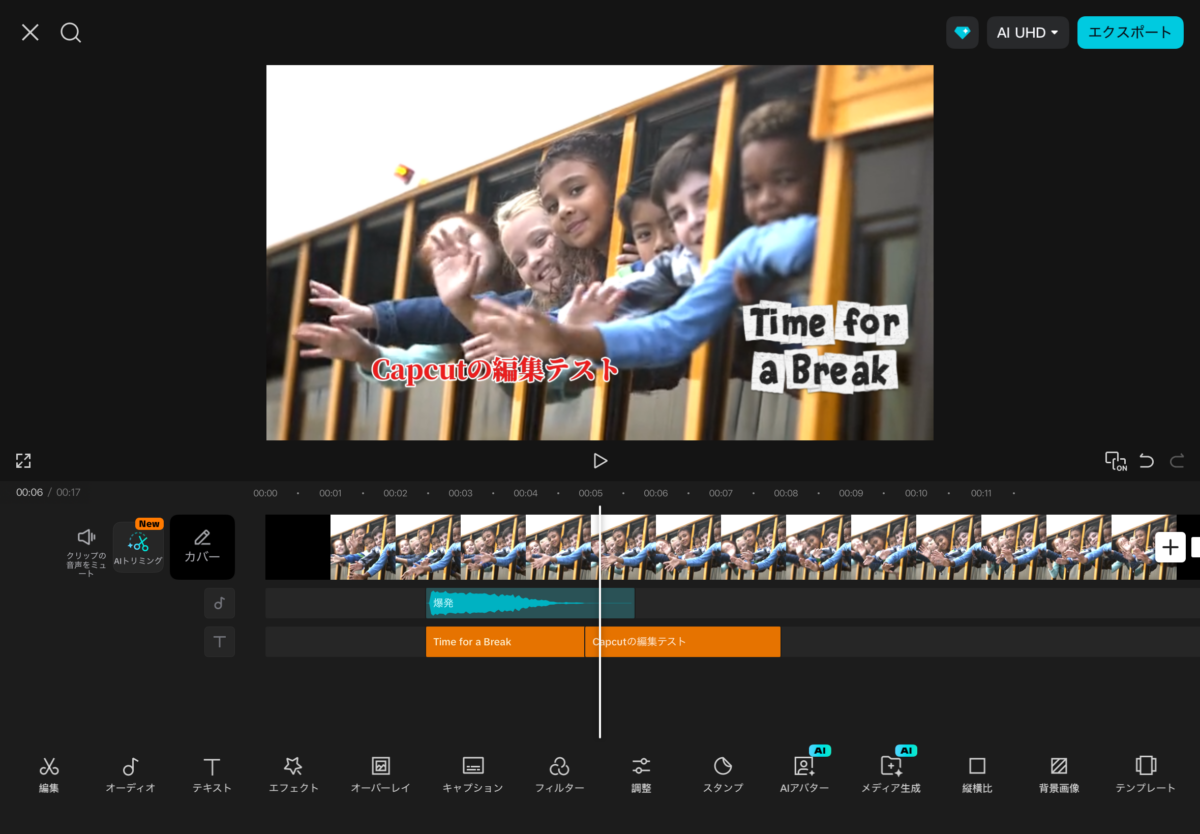1200x834 pixels.
Task: Open the フィルター tool
Action: pyautogui.click(x=559, y=775)
